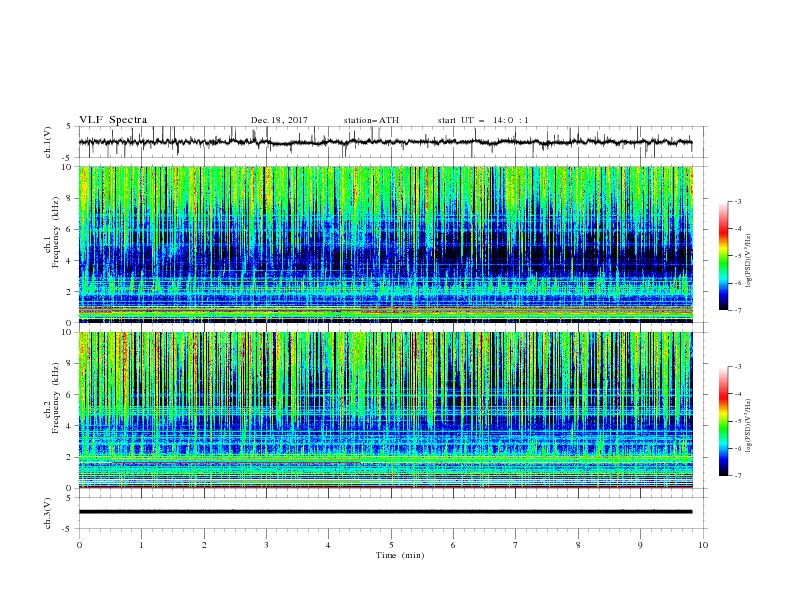
Task: Click the "ch.3(V)" waveform axis label
Action: (x=48, y=513)
